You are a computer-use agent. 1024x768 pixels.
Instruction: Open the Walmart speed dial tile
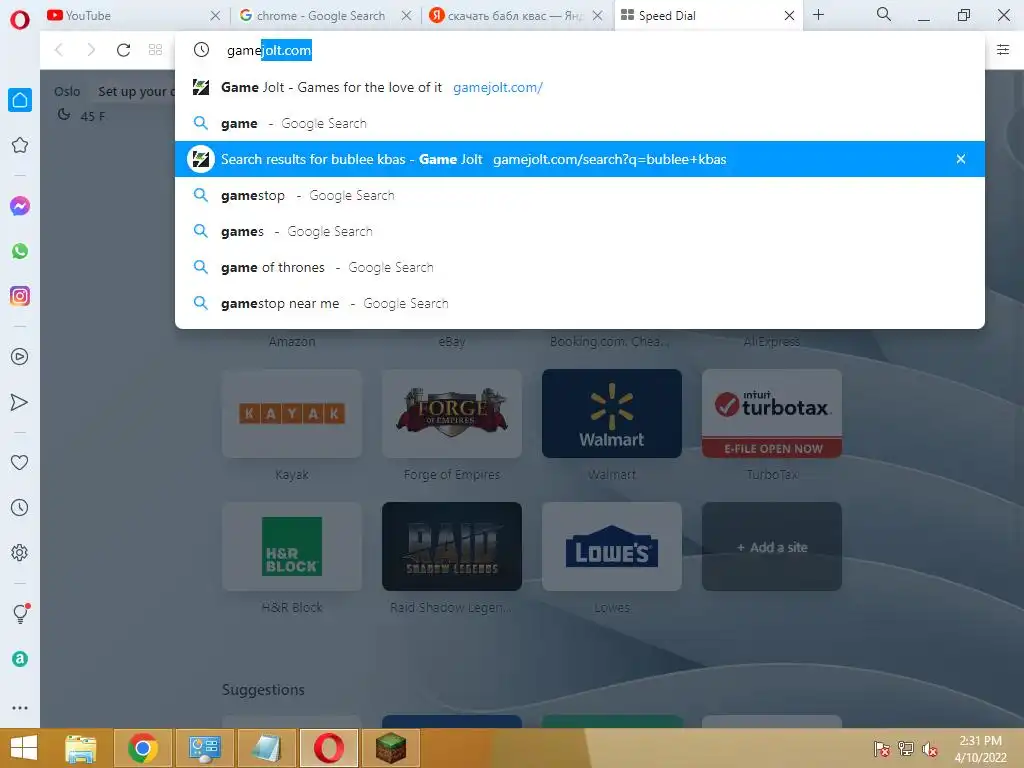tap(612, 413)
